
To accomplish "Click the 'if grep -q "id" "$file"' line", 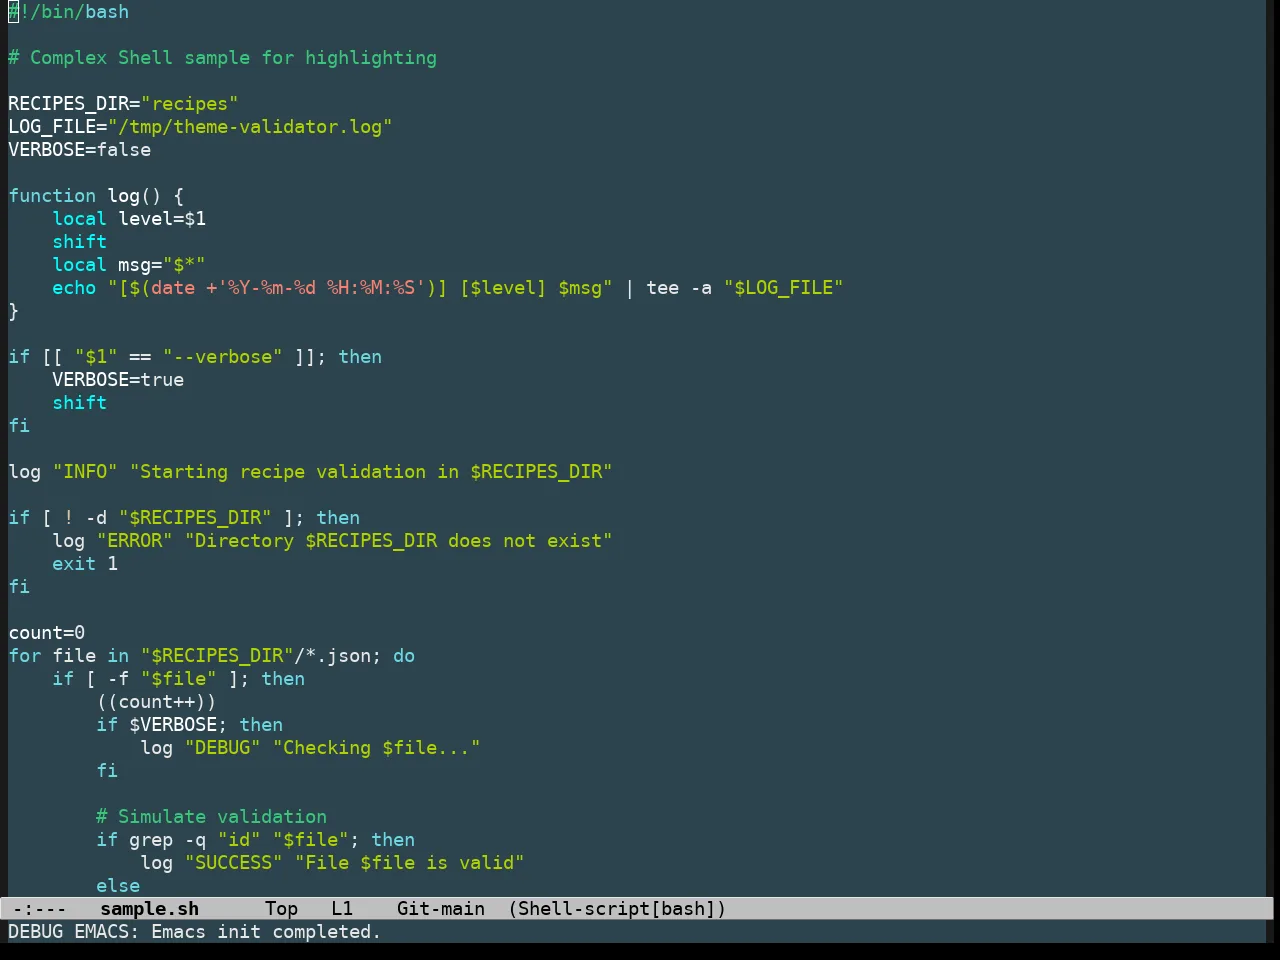I will (x=256, y=840).
